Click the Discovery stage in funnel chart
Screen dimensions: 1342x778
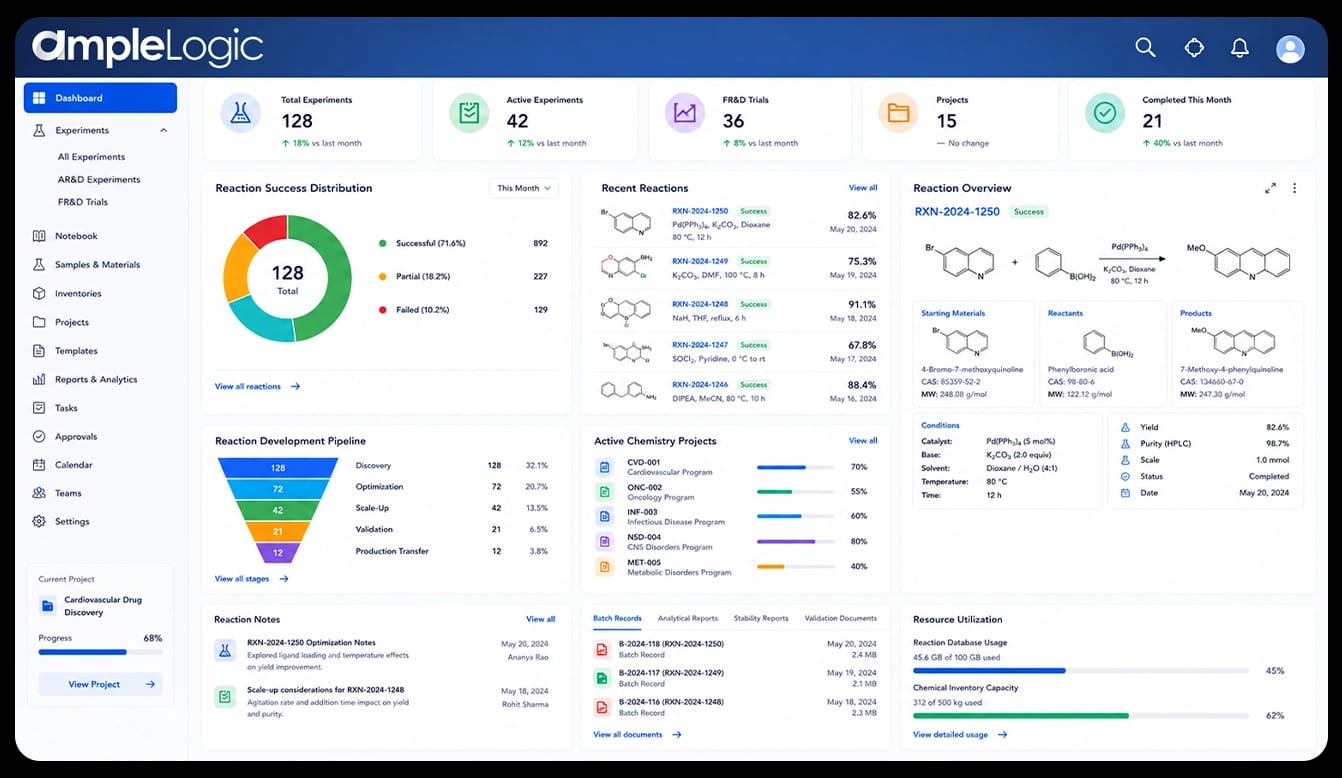coord(278,467)
